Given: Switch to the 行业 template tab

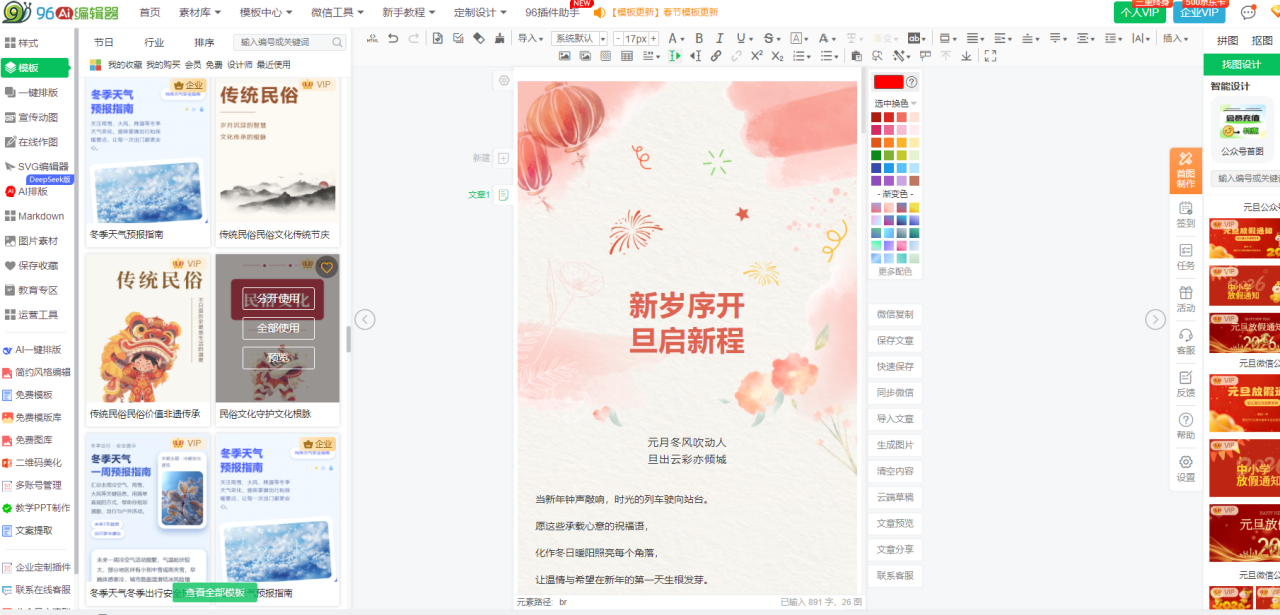Looking at the screenshot, I should pyautogui.click(x=154, y=43).
